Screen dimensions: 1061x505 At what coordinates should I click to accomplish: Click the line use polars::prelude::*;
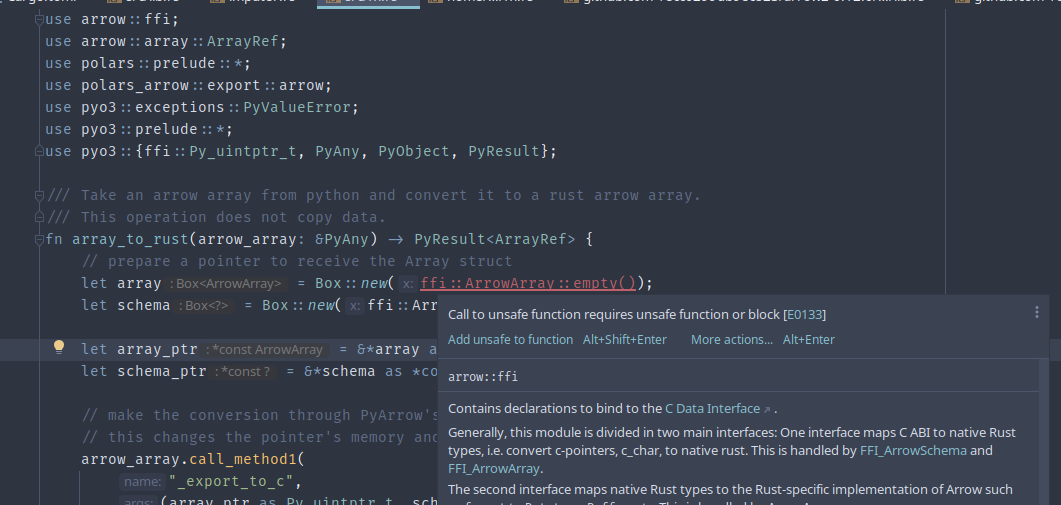(148, 64)
